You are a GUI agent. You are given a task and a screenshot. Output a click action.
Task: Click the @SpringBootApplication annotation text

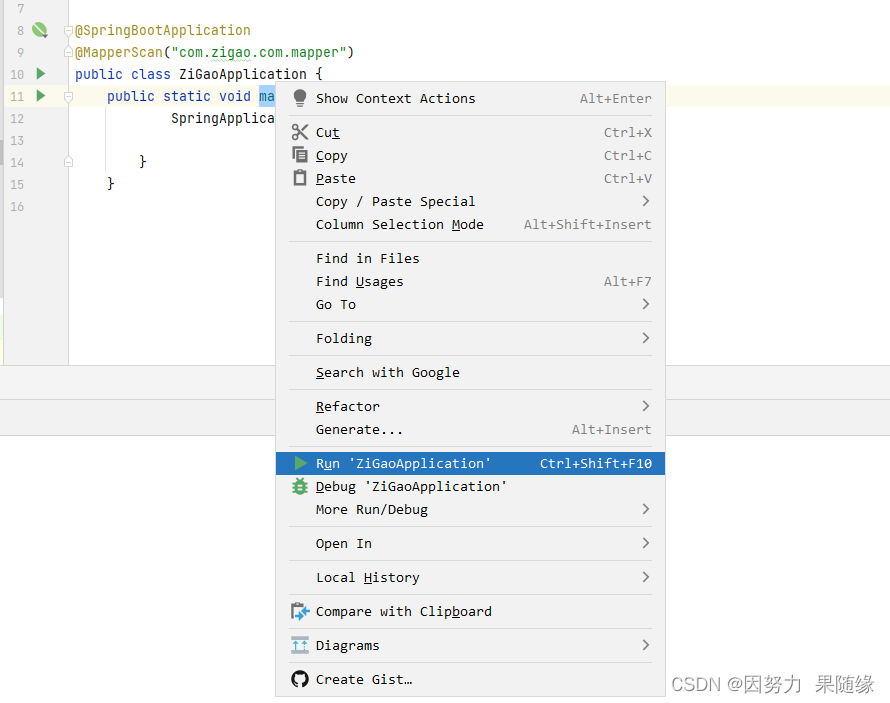163,30
